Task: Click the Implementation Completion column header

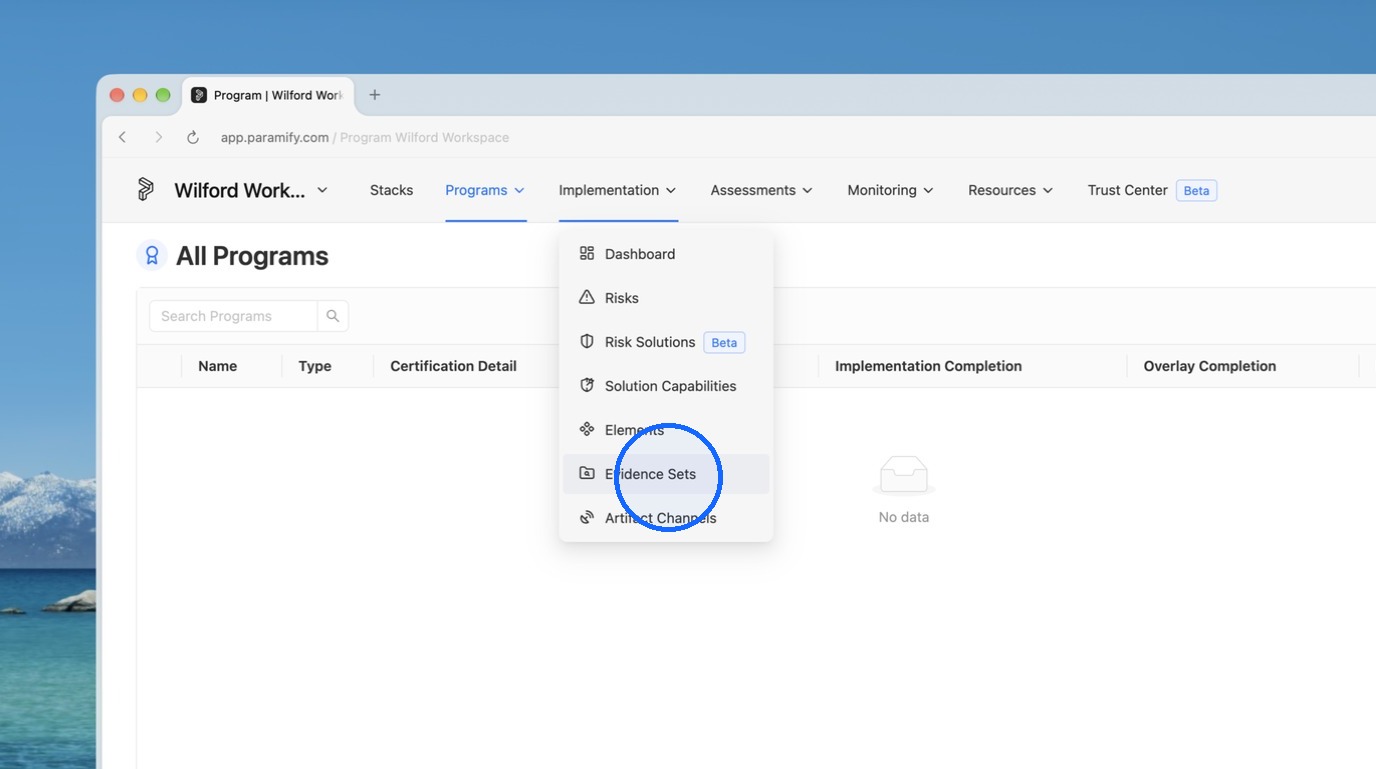Action: 928,366
